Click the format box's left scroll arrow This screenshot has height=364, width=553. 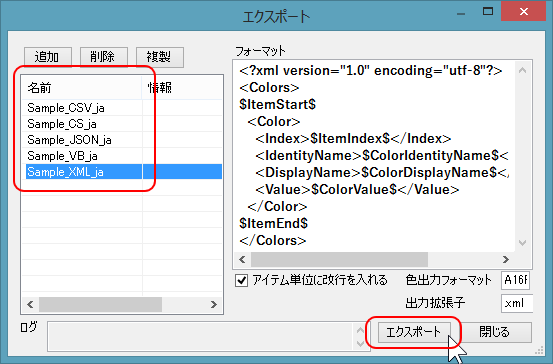[x=242, y=260]
